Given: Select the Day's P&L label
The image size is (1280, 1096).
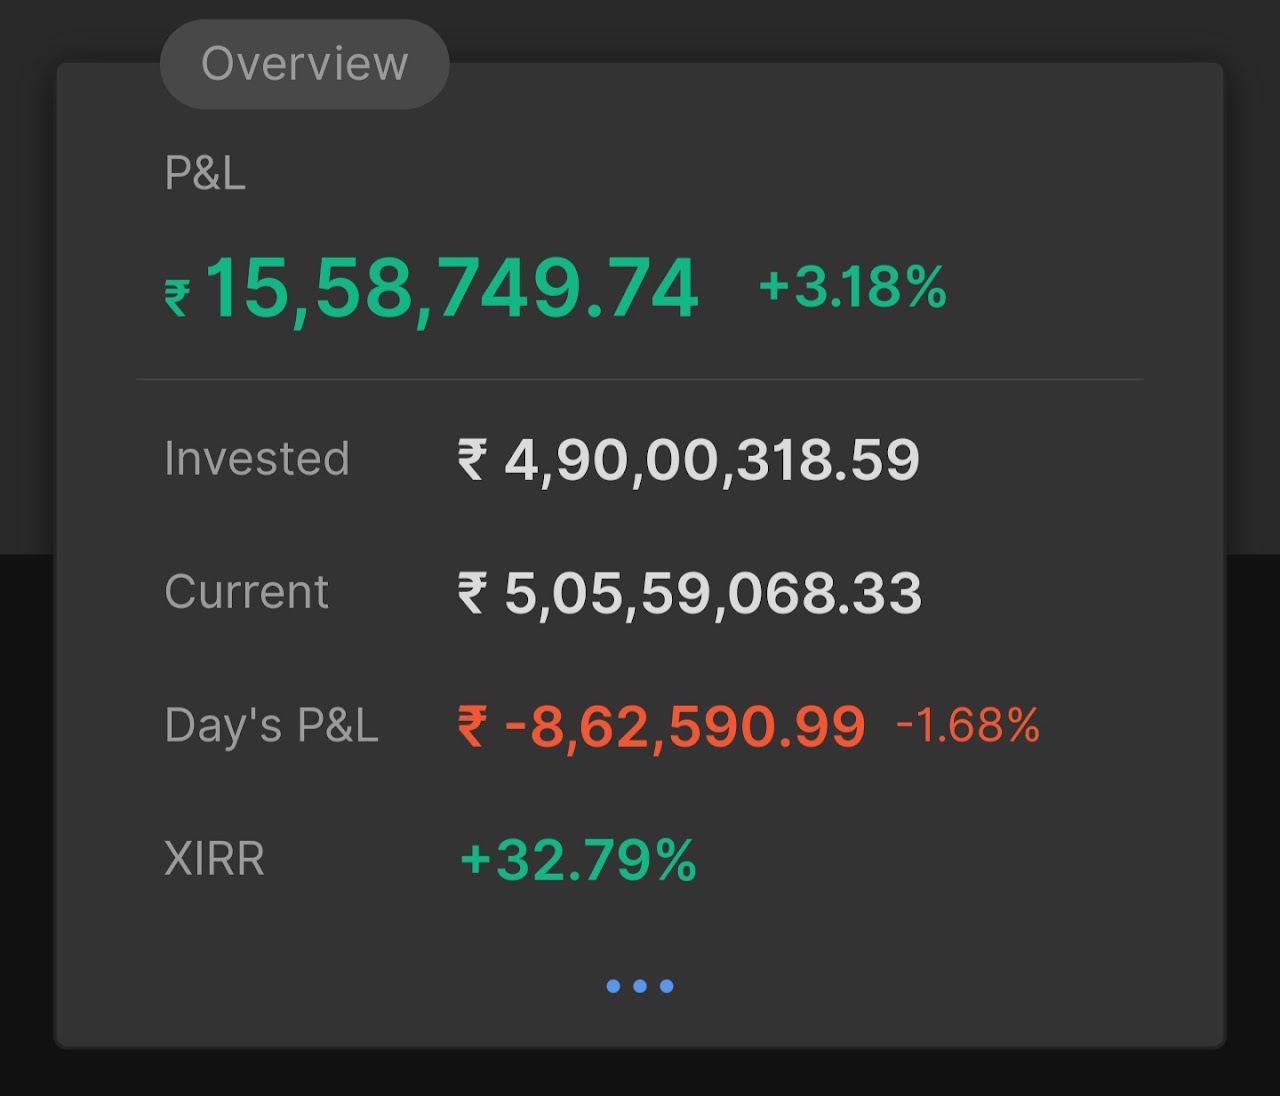Looking at the screenshot, I should [271, 726].
